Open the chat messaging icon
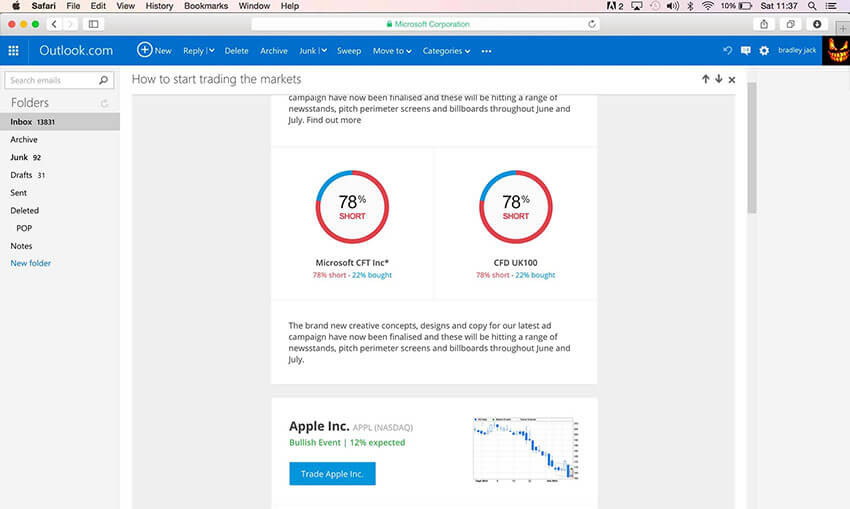This screenshot has height=509, width=850. (745, 51)
